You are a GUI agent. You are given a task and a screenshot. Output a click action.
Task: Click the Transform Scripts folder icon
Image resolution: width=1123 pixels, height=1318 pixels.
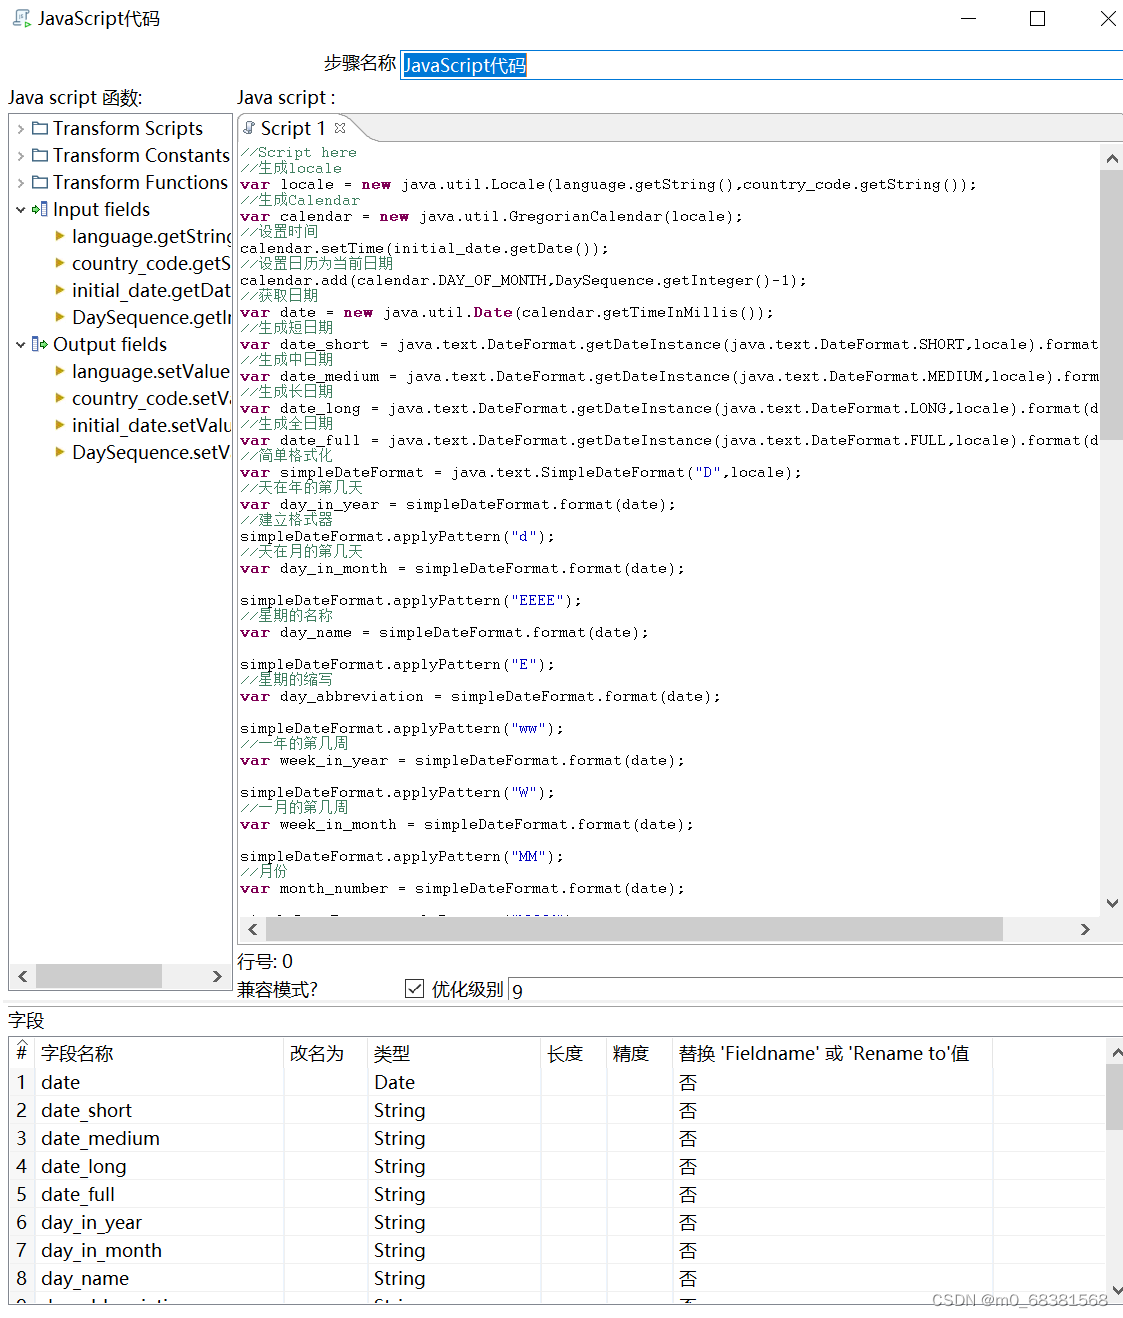40,128
